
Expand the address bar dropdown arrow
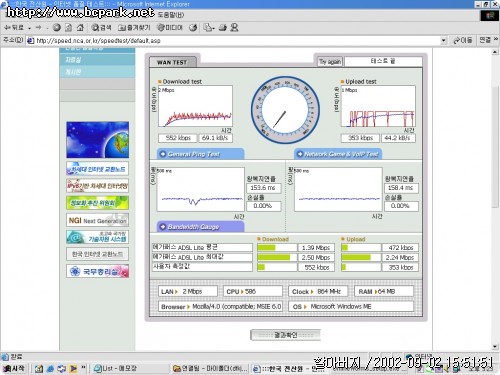pyautogui.click(x=443, y=41)
